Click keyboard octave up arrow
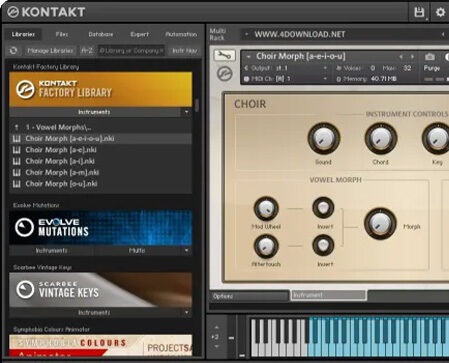The image size is (449, 363). (x=216, y=328)
